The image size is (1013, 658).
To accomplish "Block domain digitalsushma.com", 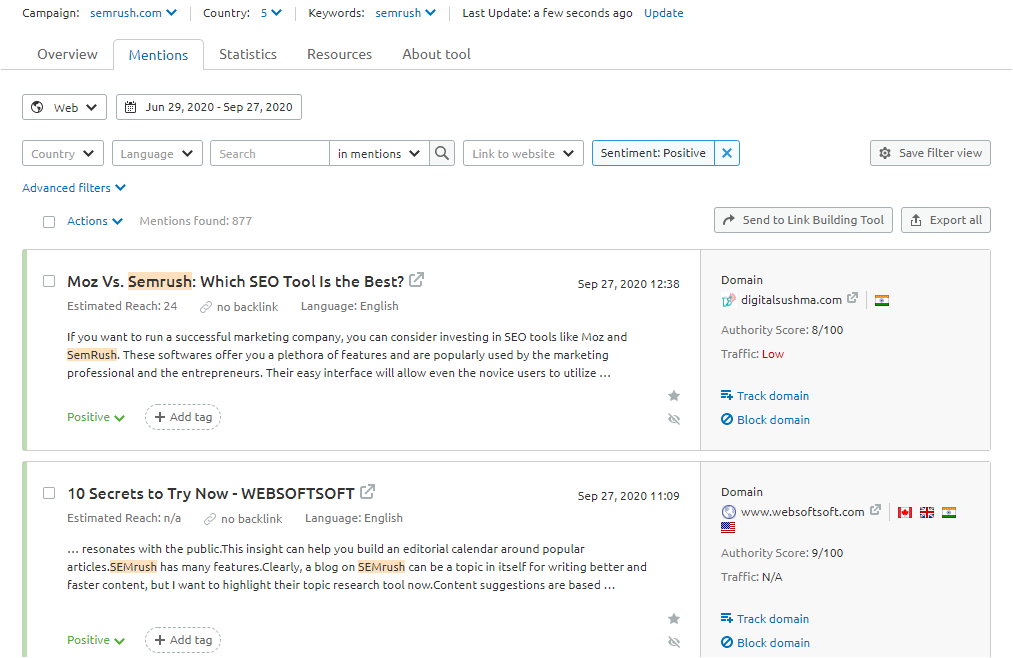I will tap(766, 420).
